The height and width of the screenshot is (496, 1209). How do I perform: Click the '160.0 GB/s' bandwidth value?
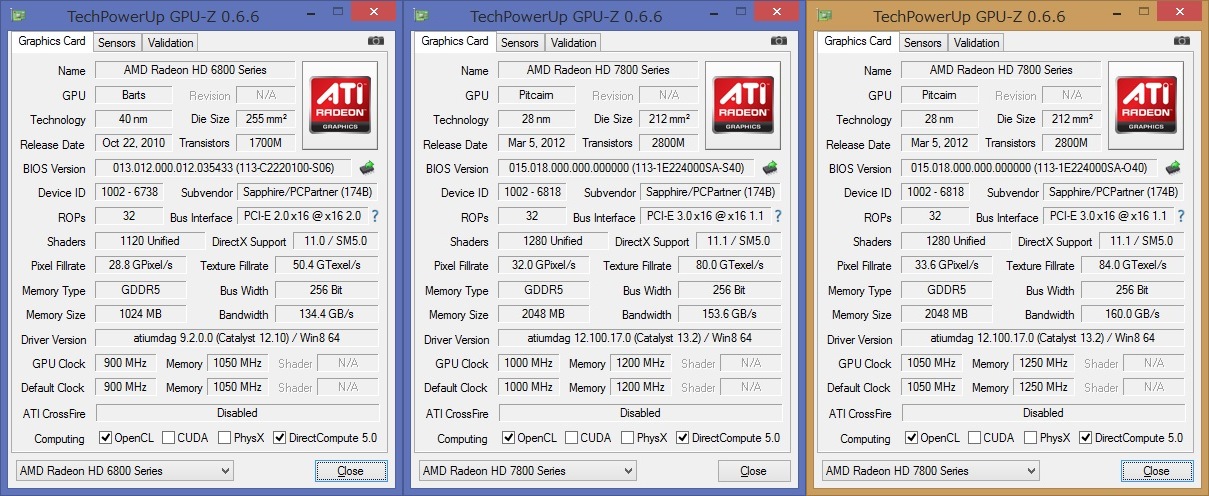click(1133, 314)
